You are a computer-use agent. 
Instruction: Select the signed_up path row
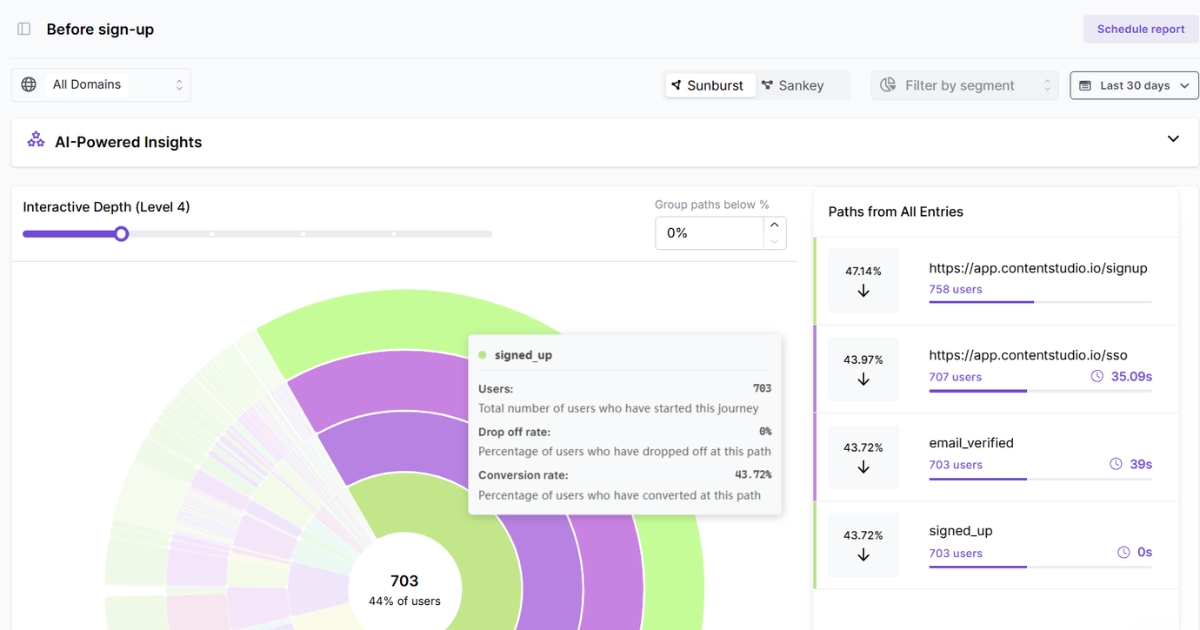[996, 545]
